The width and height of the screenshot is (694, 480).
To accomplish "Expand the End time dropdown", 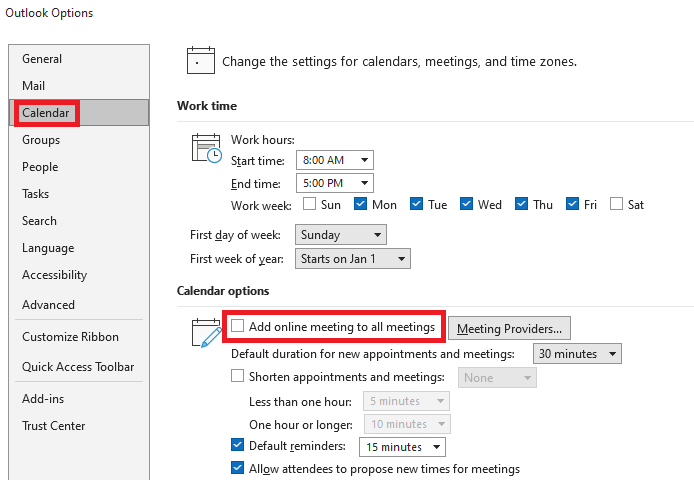I will pyautogui.click(x=334, y=182).
